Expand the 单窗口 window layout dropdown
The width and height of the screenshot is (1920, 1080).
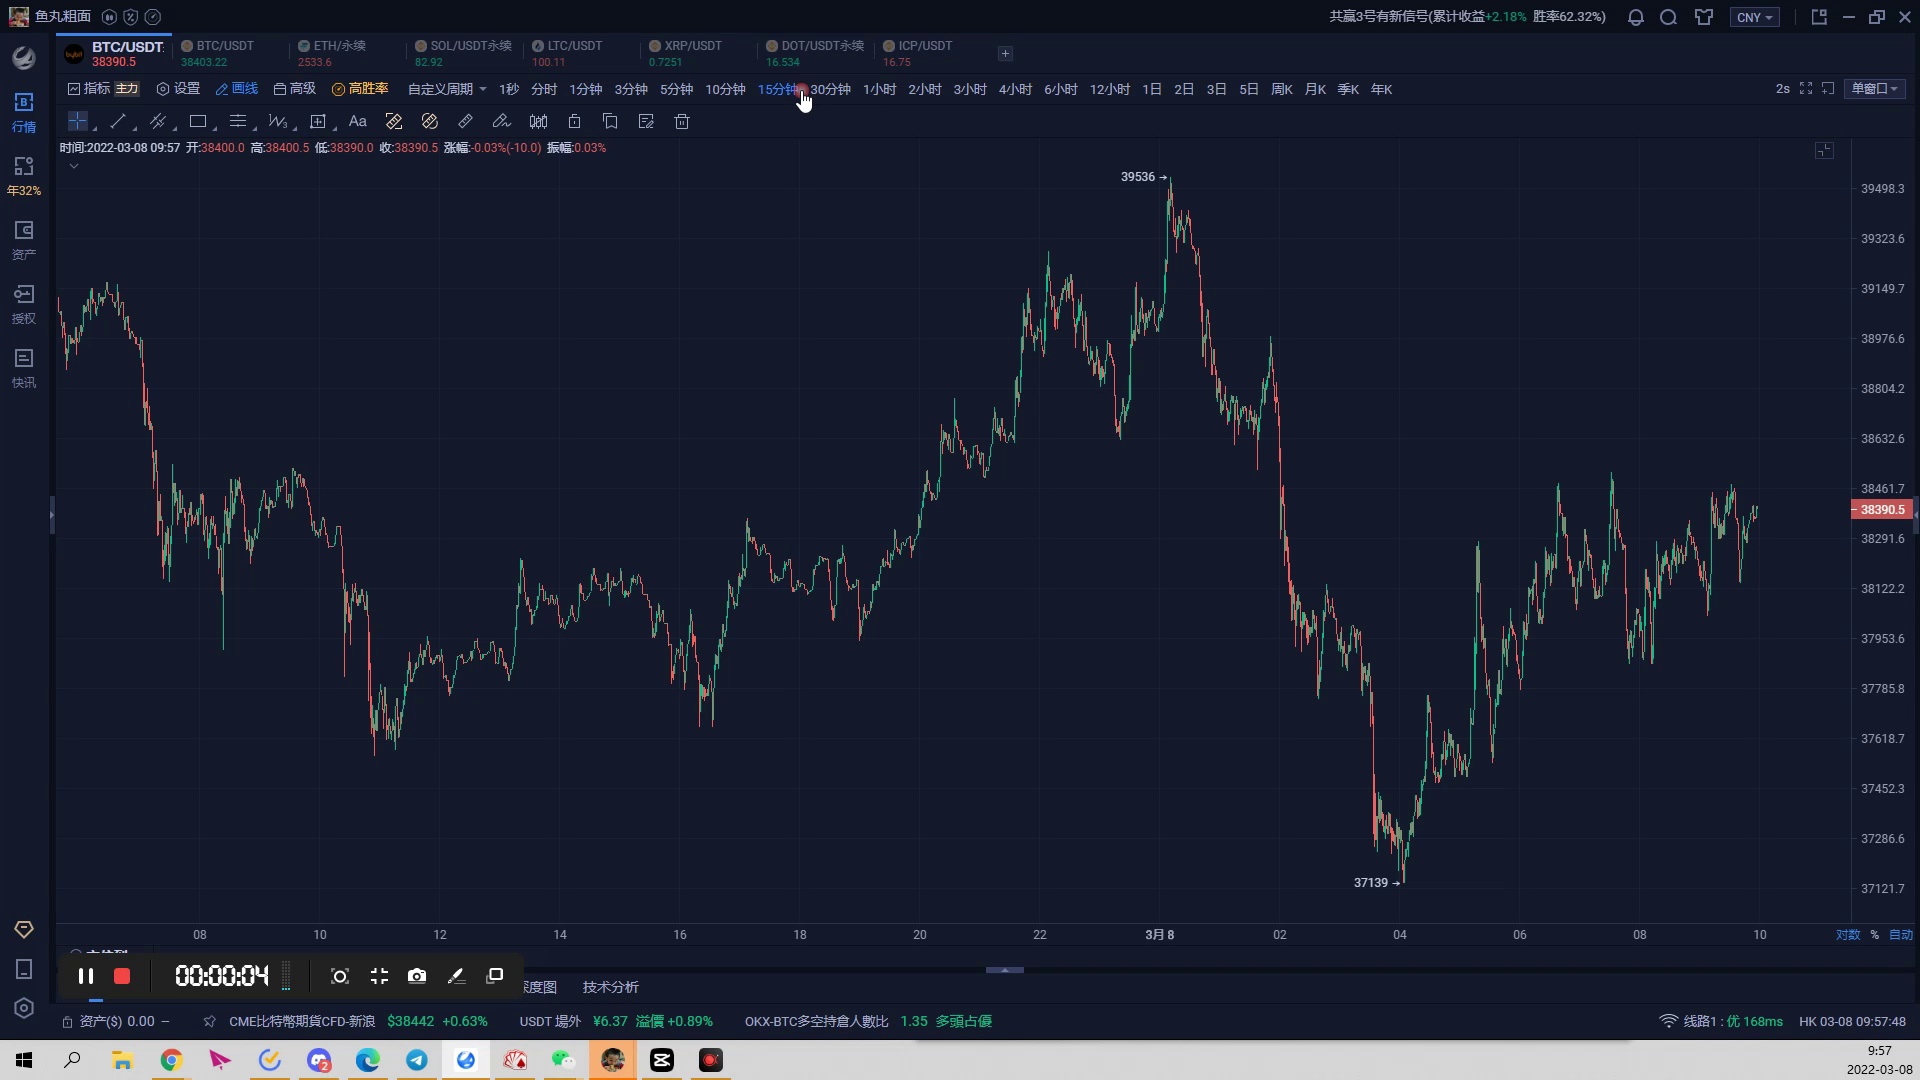[1874, 89]
